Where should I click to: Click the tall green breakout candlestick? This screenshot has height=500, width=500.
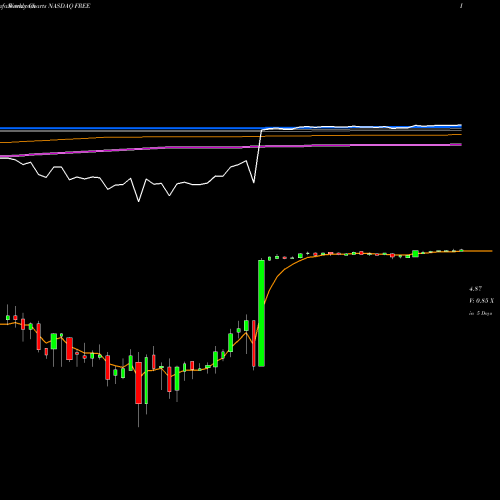[261, 313]
